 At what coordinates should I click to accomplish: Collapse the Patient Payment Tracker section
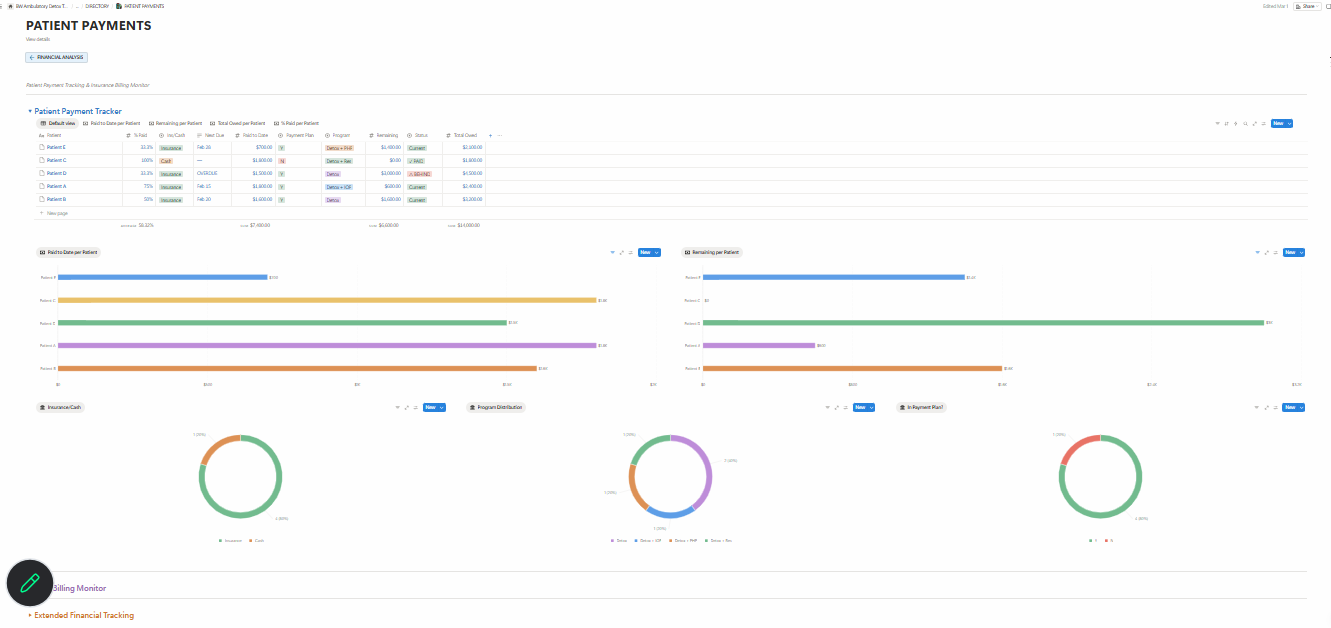[30, 111]
